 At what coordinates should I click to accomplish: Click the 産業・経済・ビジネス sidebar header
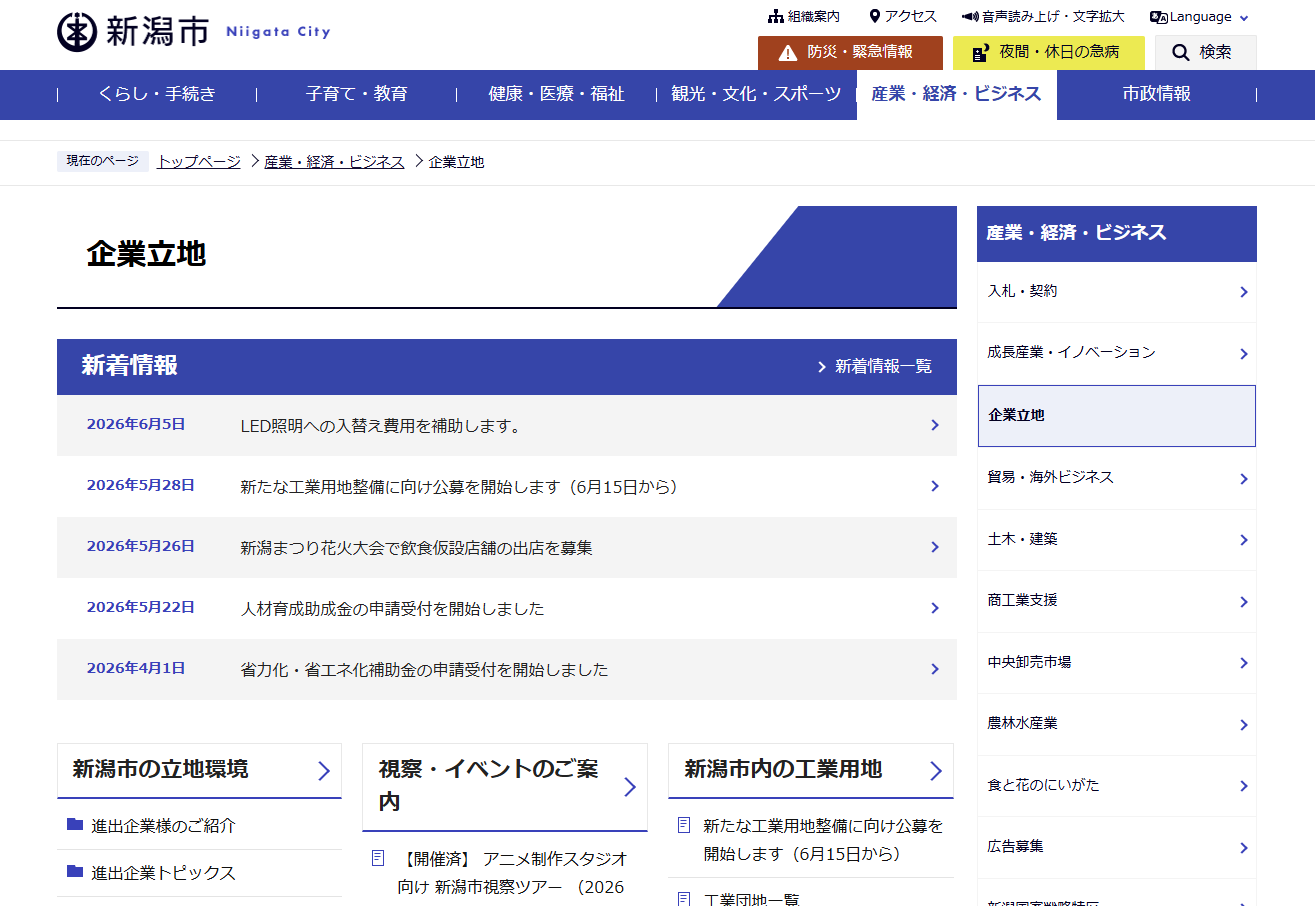(x=1117, y=233)
